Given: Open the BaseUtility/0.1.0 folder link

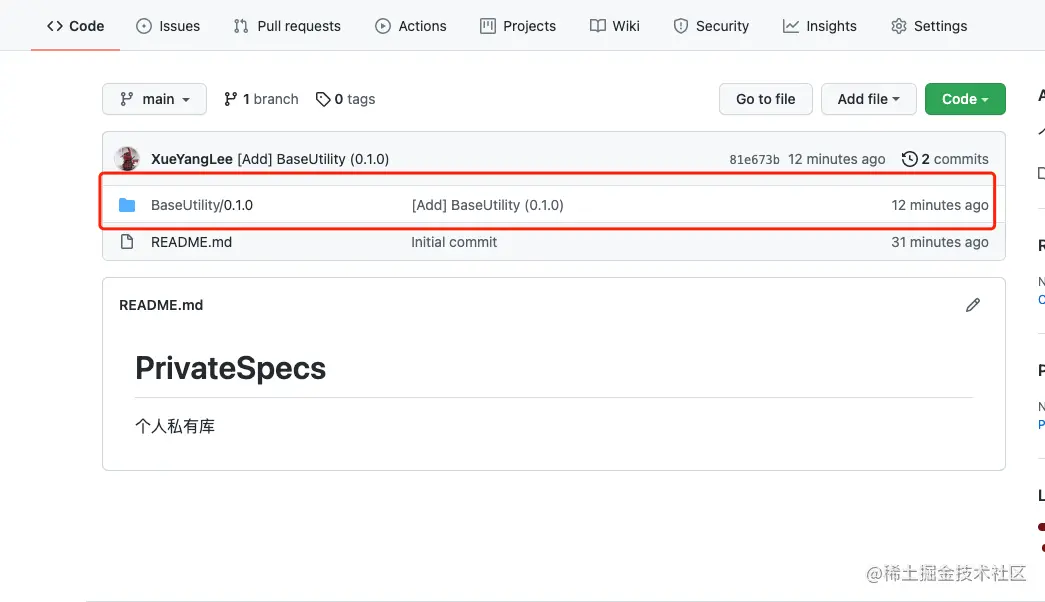Looking at the screenshot, I should click(x=202, y=205).
